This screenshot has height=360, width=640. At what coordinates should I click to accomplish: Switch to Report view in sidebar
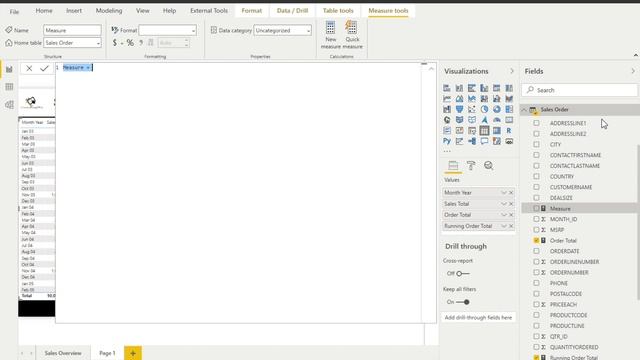point(9,69)
